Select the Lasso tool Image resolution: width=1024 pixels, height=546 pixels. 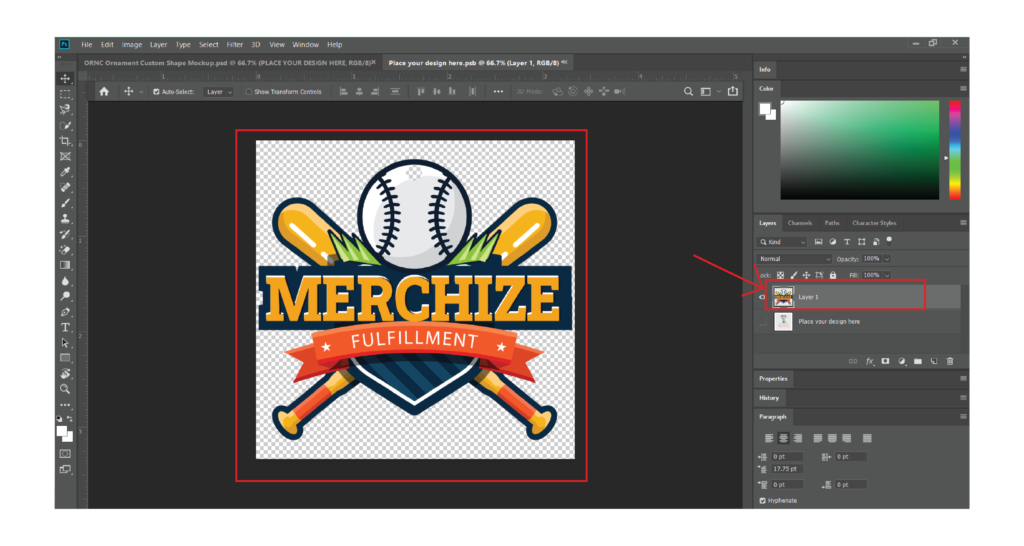65,110
